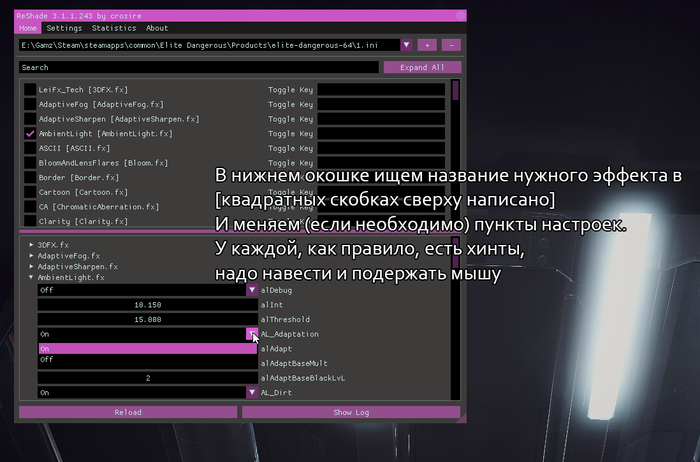The image size is (700, 462).
Task: Click the alInt value slider field
Action: pos(147,305)
